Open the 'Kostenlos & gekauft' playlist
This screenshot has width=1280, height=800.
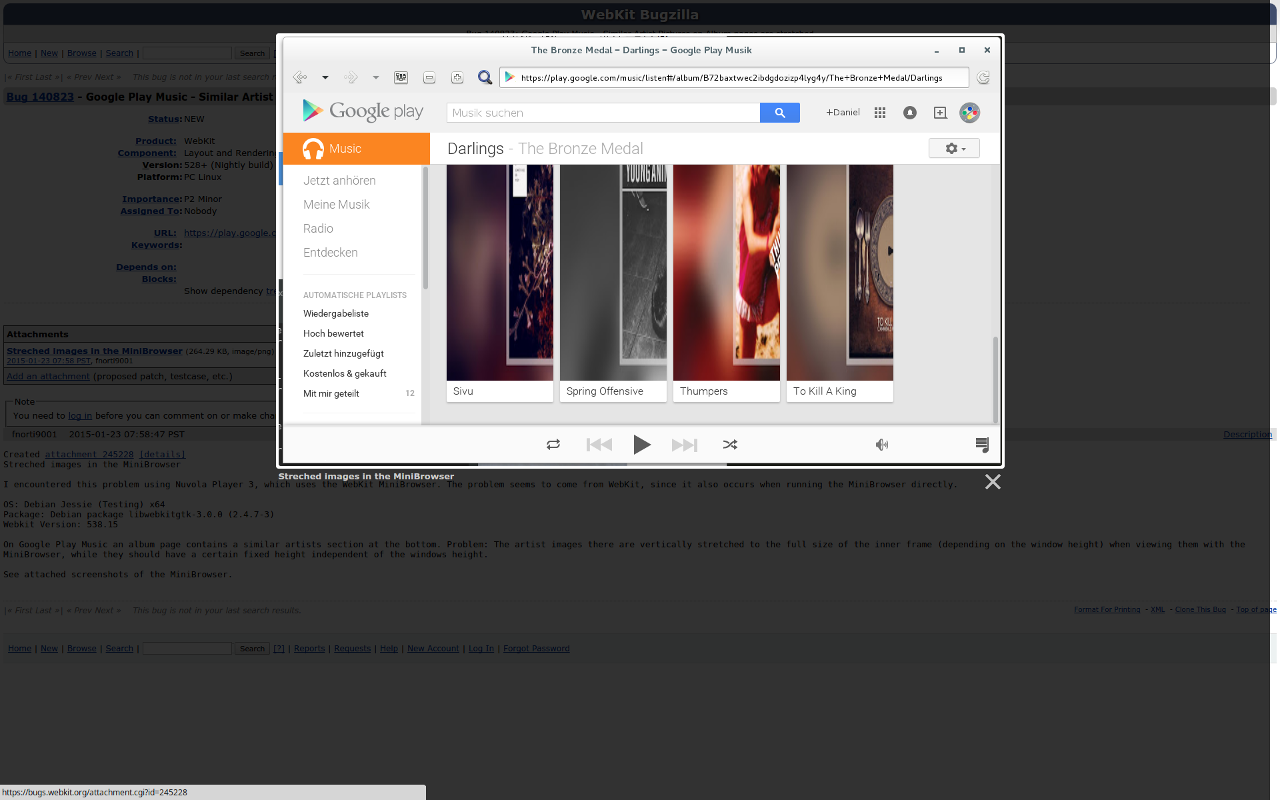point(344,374)
